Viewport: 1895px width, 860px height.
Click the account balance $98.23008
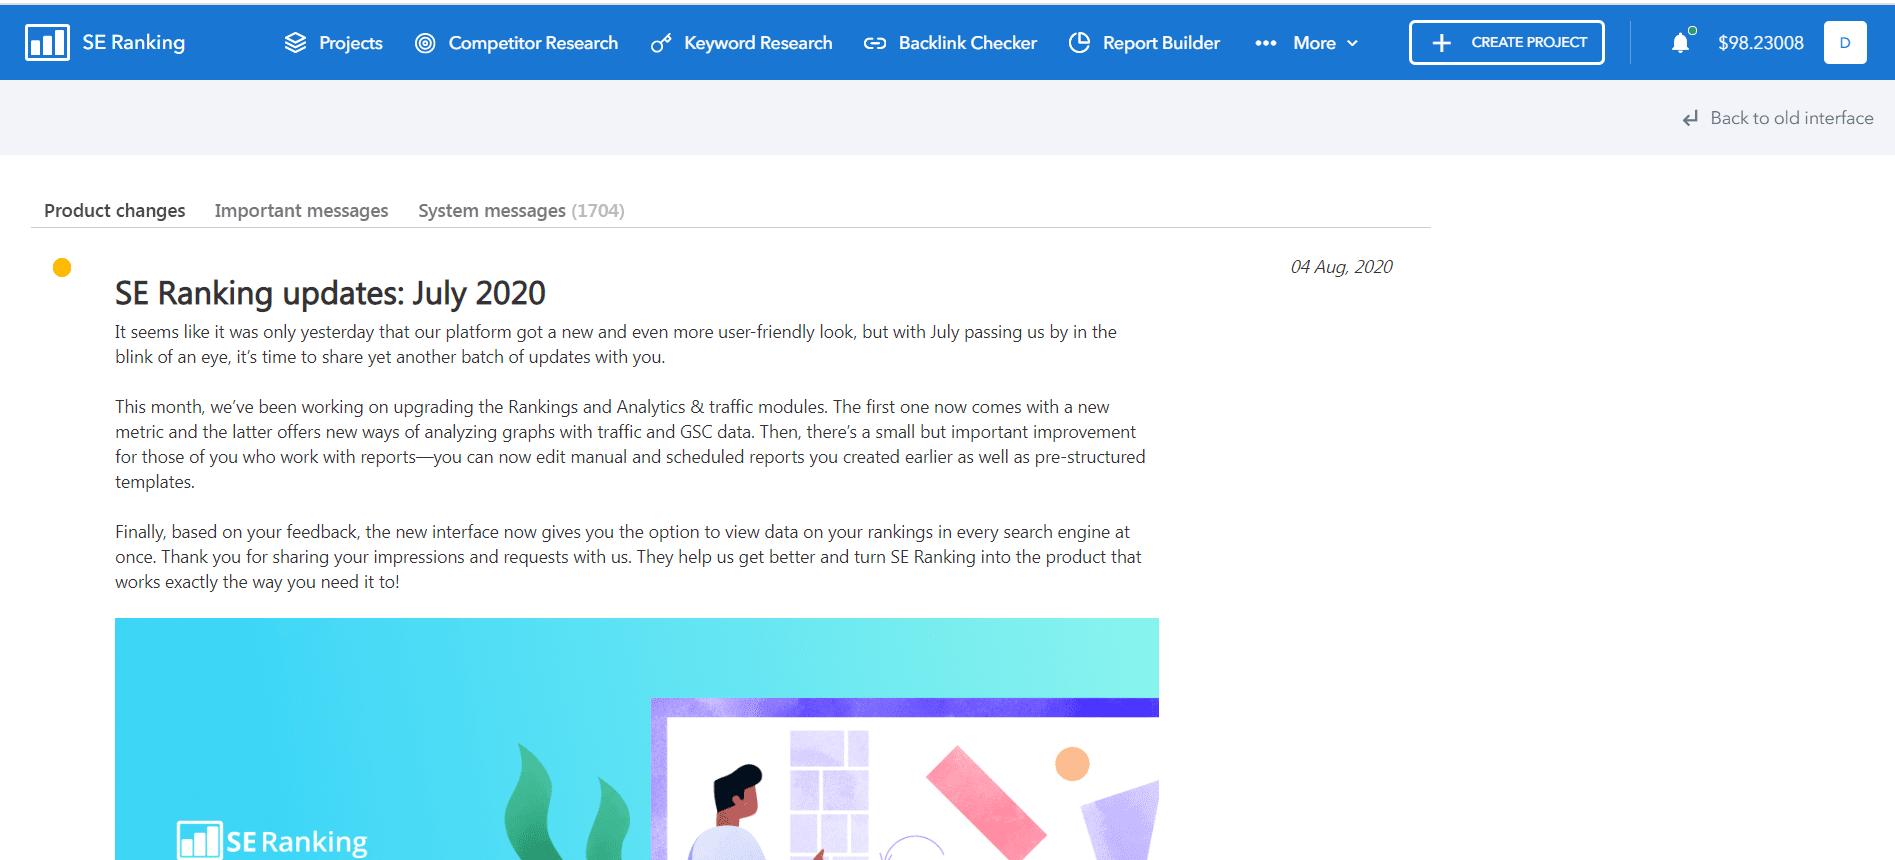pyautogui.click(x=1761, y=43)
